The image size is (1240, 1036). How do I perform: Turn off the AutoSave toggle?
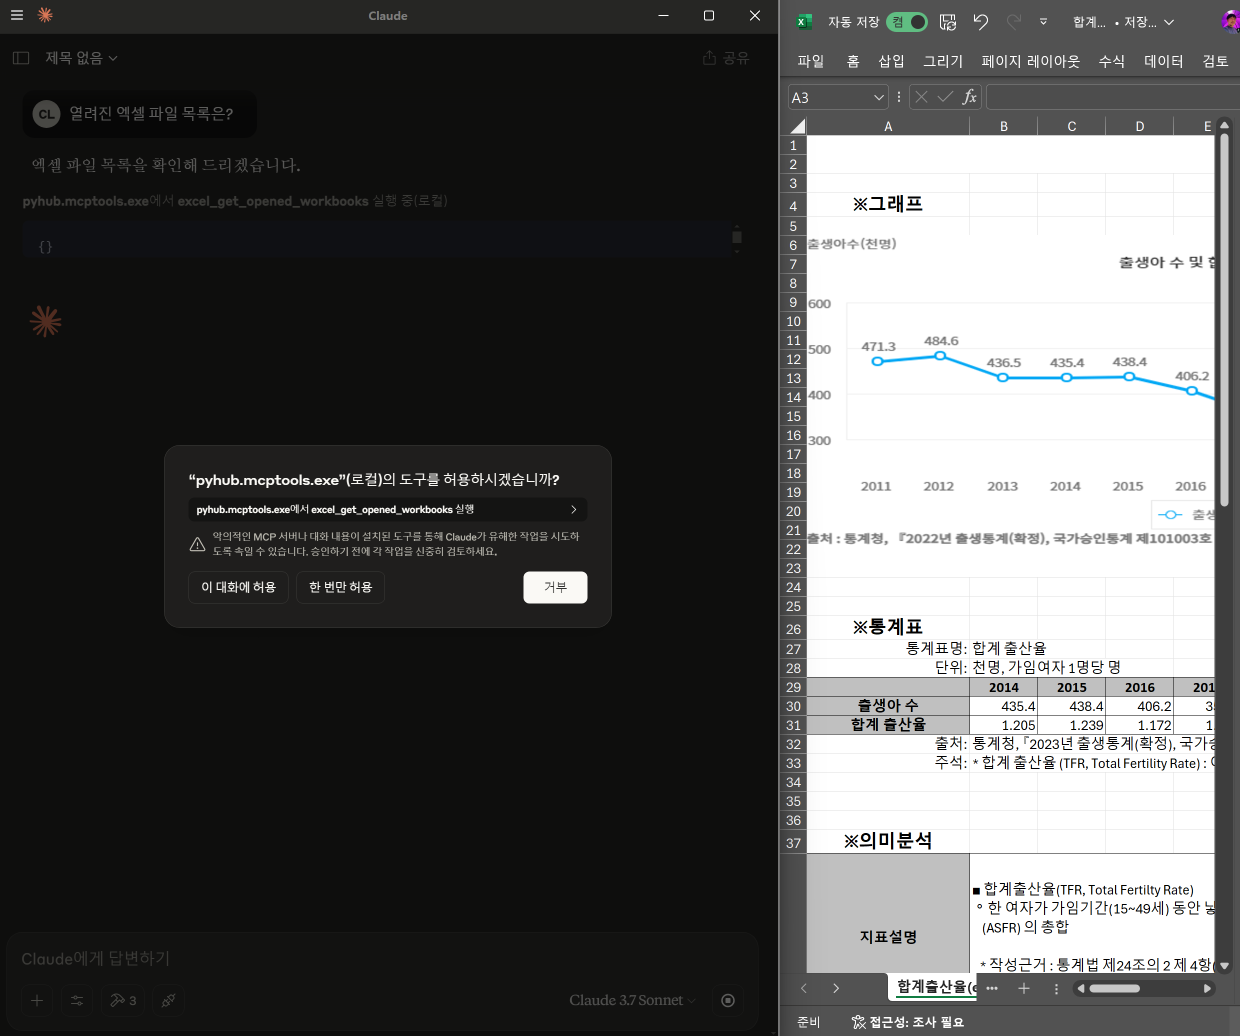[x=907, y=22]
